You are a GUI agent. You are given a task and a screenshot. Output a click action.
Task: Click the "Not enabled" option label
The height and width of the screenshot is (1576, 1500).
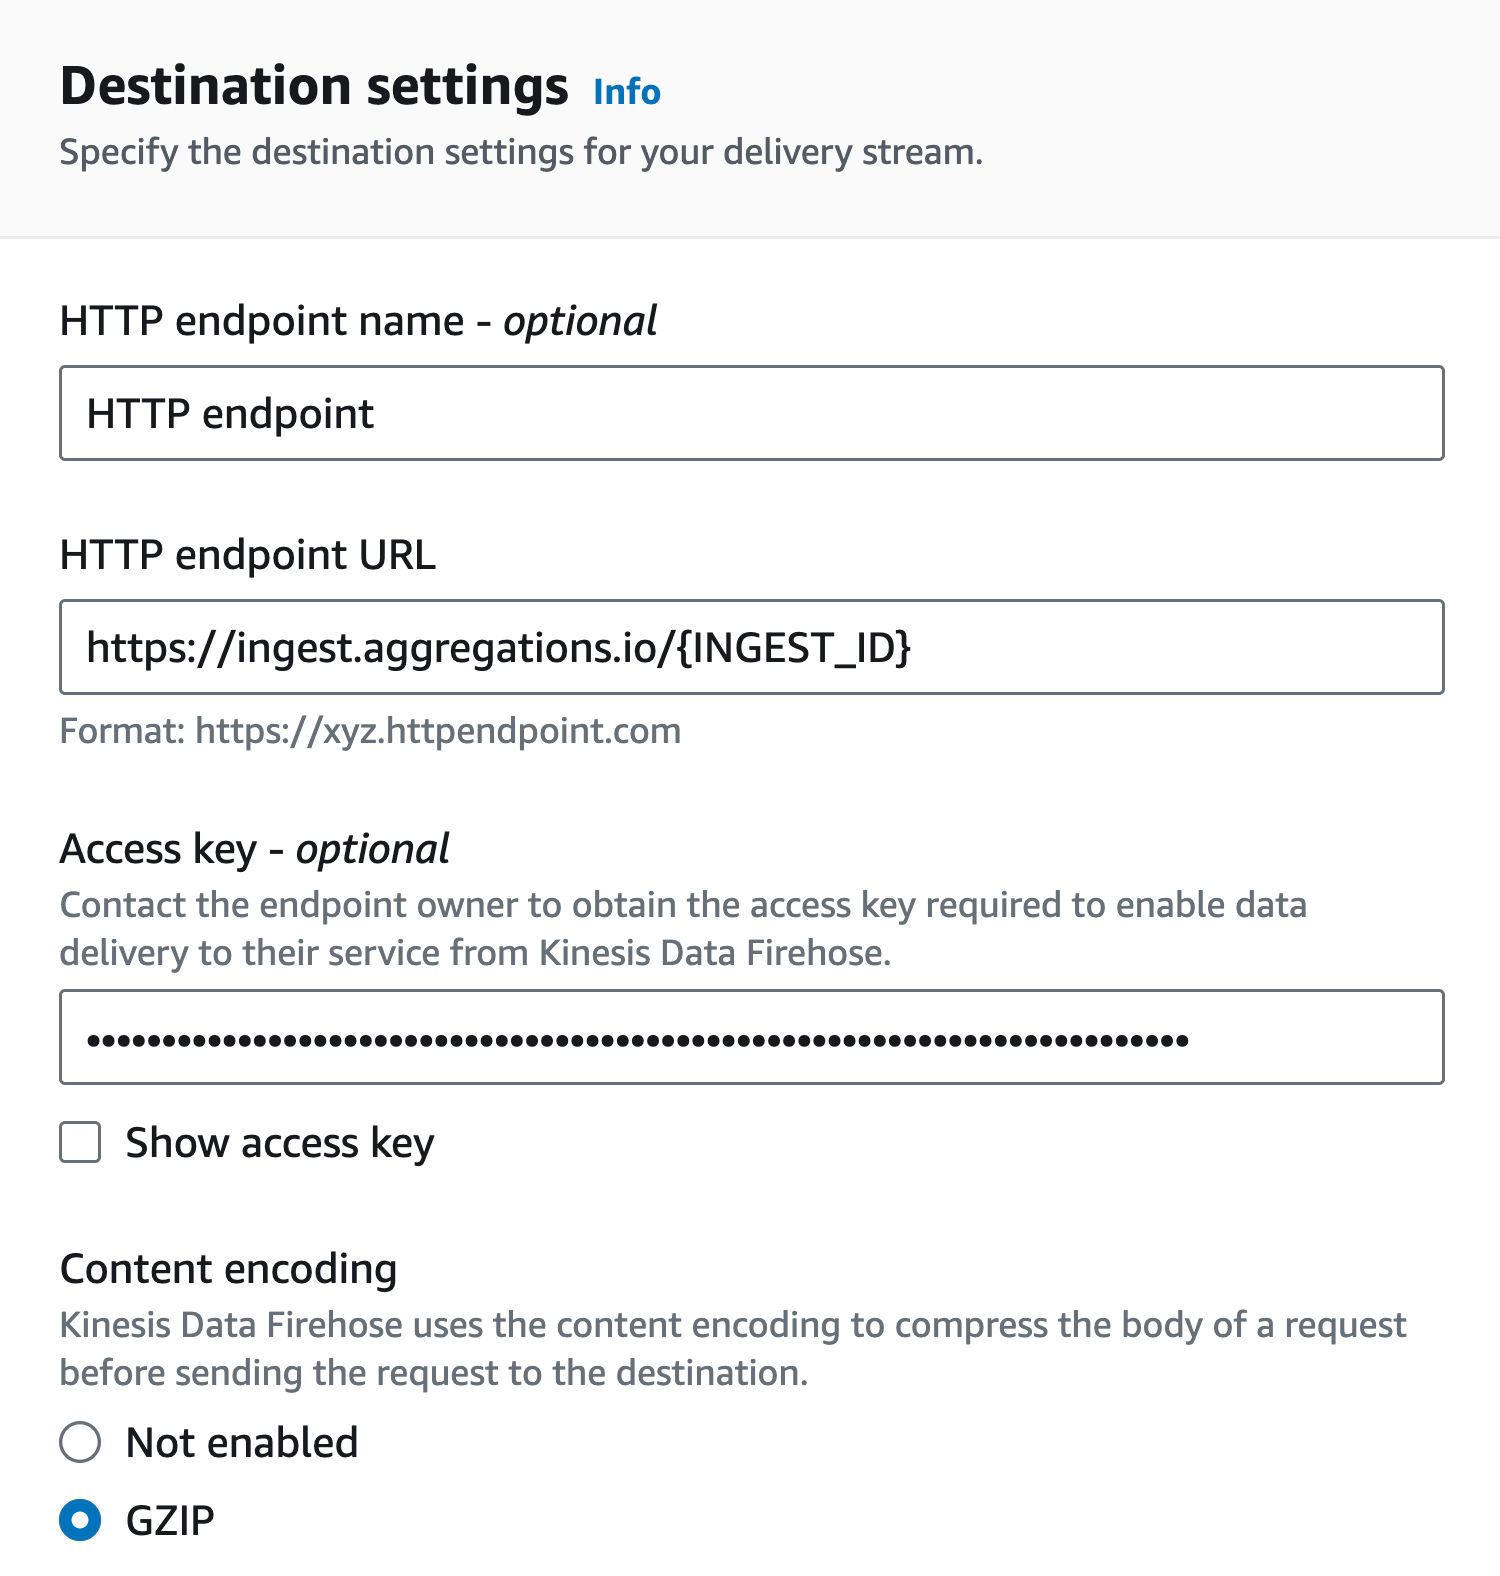(241, 1442)
